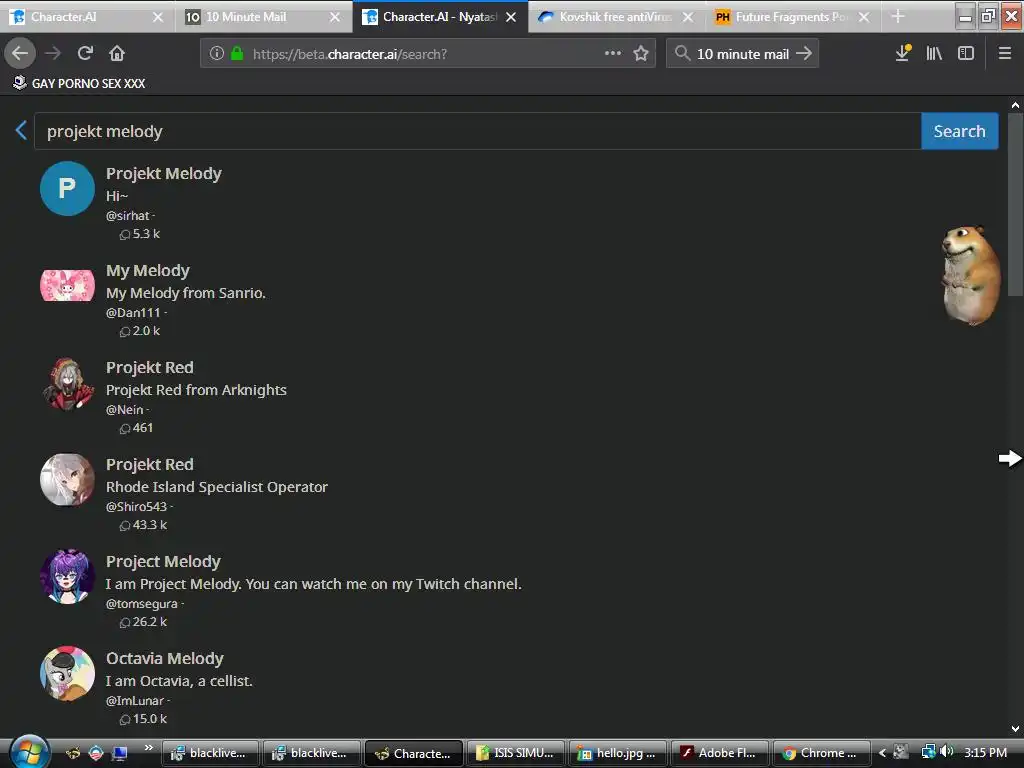Close the 10 Minute Mail tab
1024x768 pixels.
tap(335, 17)
